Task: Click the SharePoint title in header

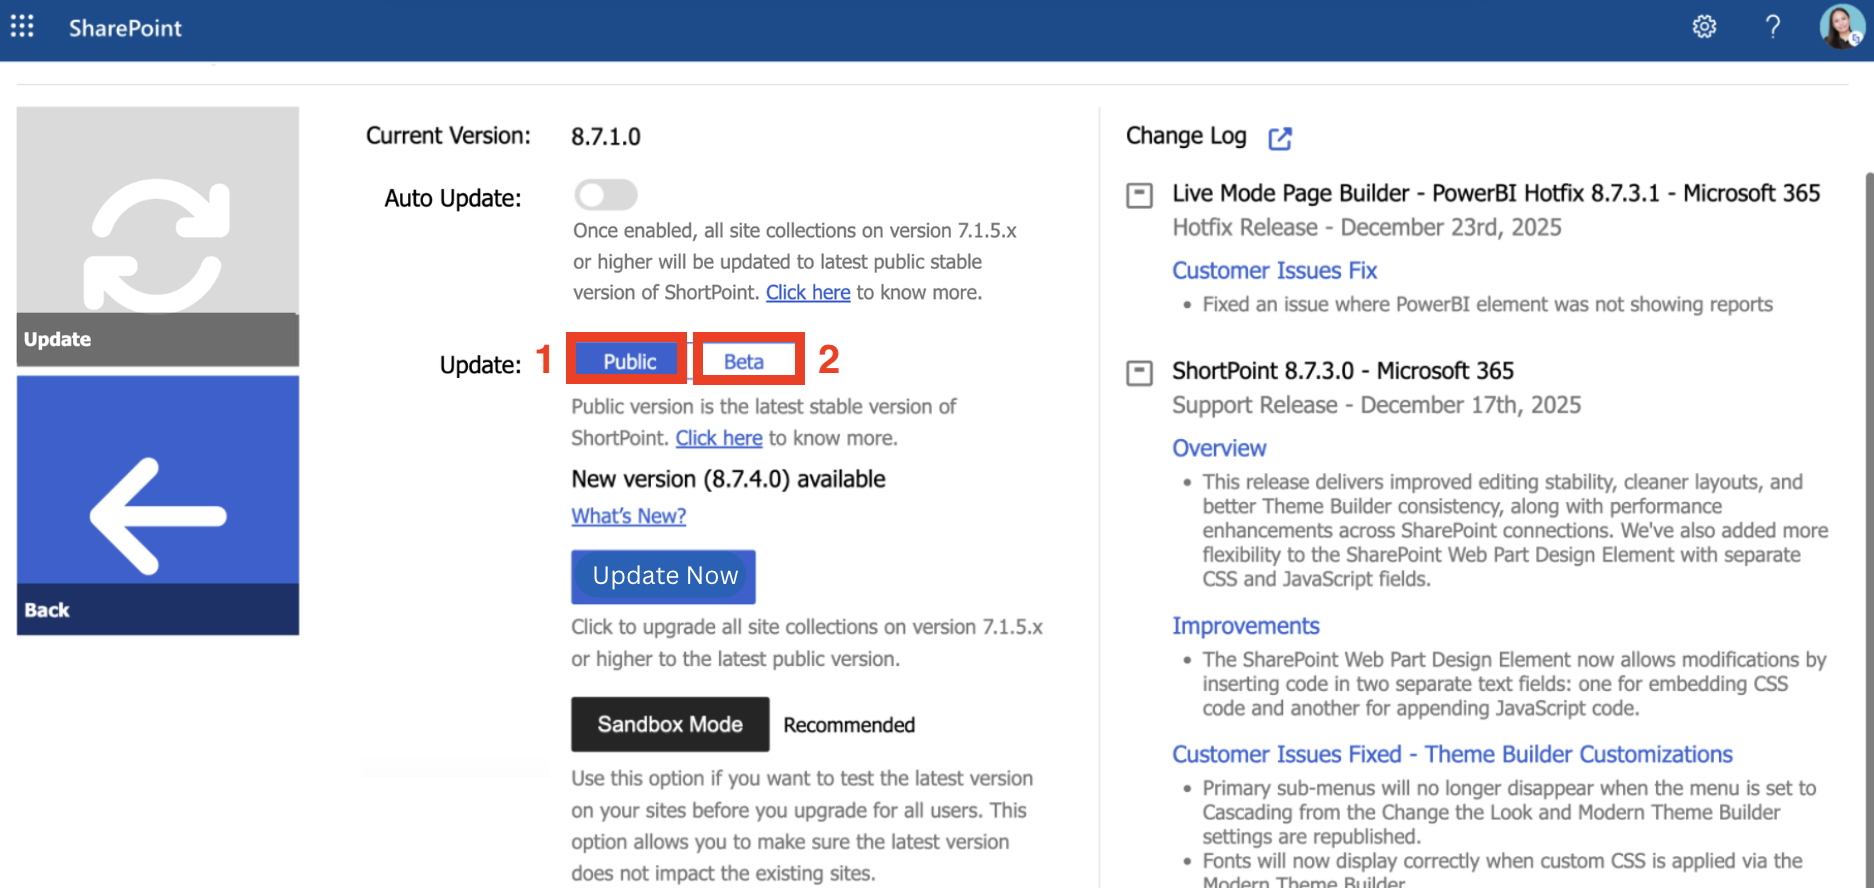Action: pos(125,28)
